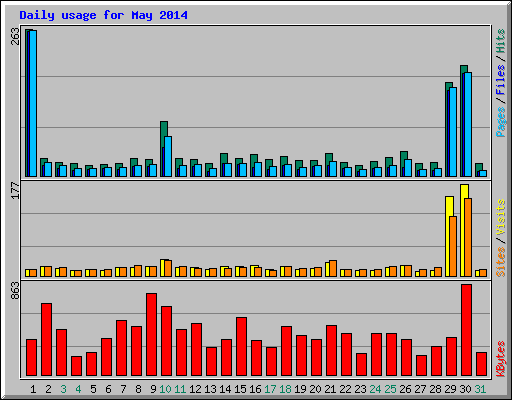Select green weekend day 10 label
The height and width of the screenshot is (400, 512).
165,389
